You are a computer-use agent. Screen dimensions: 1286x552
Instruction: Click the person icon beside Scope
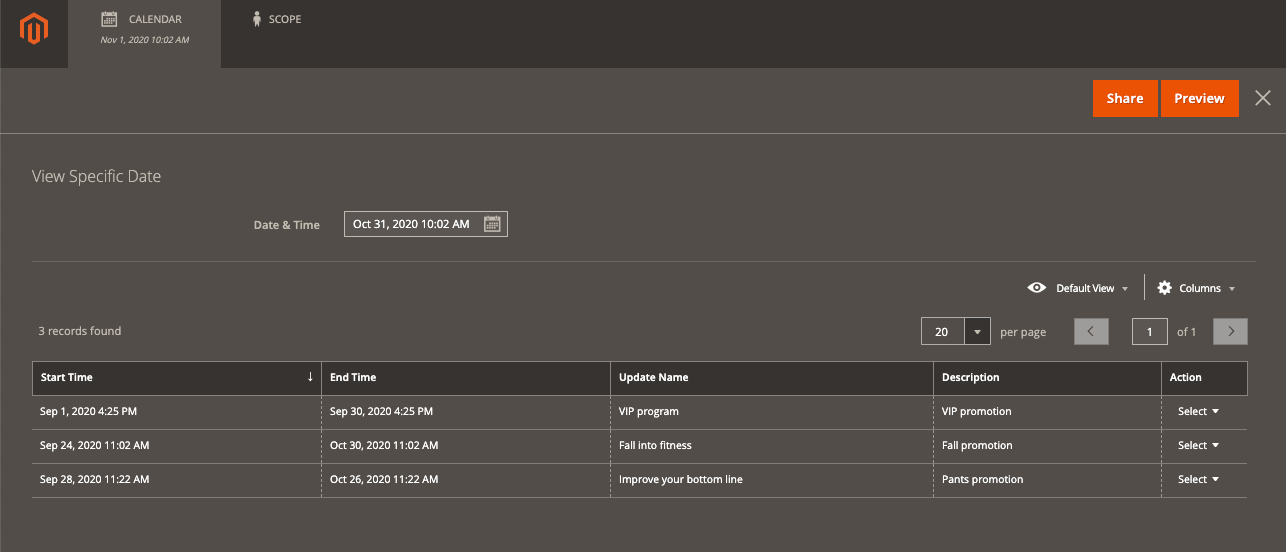click(257, 19)
